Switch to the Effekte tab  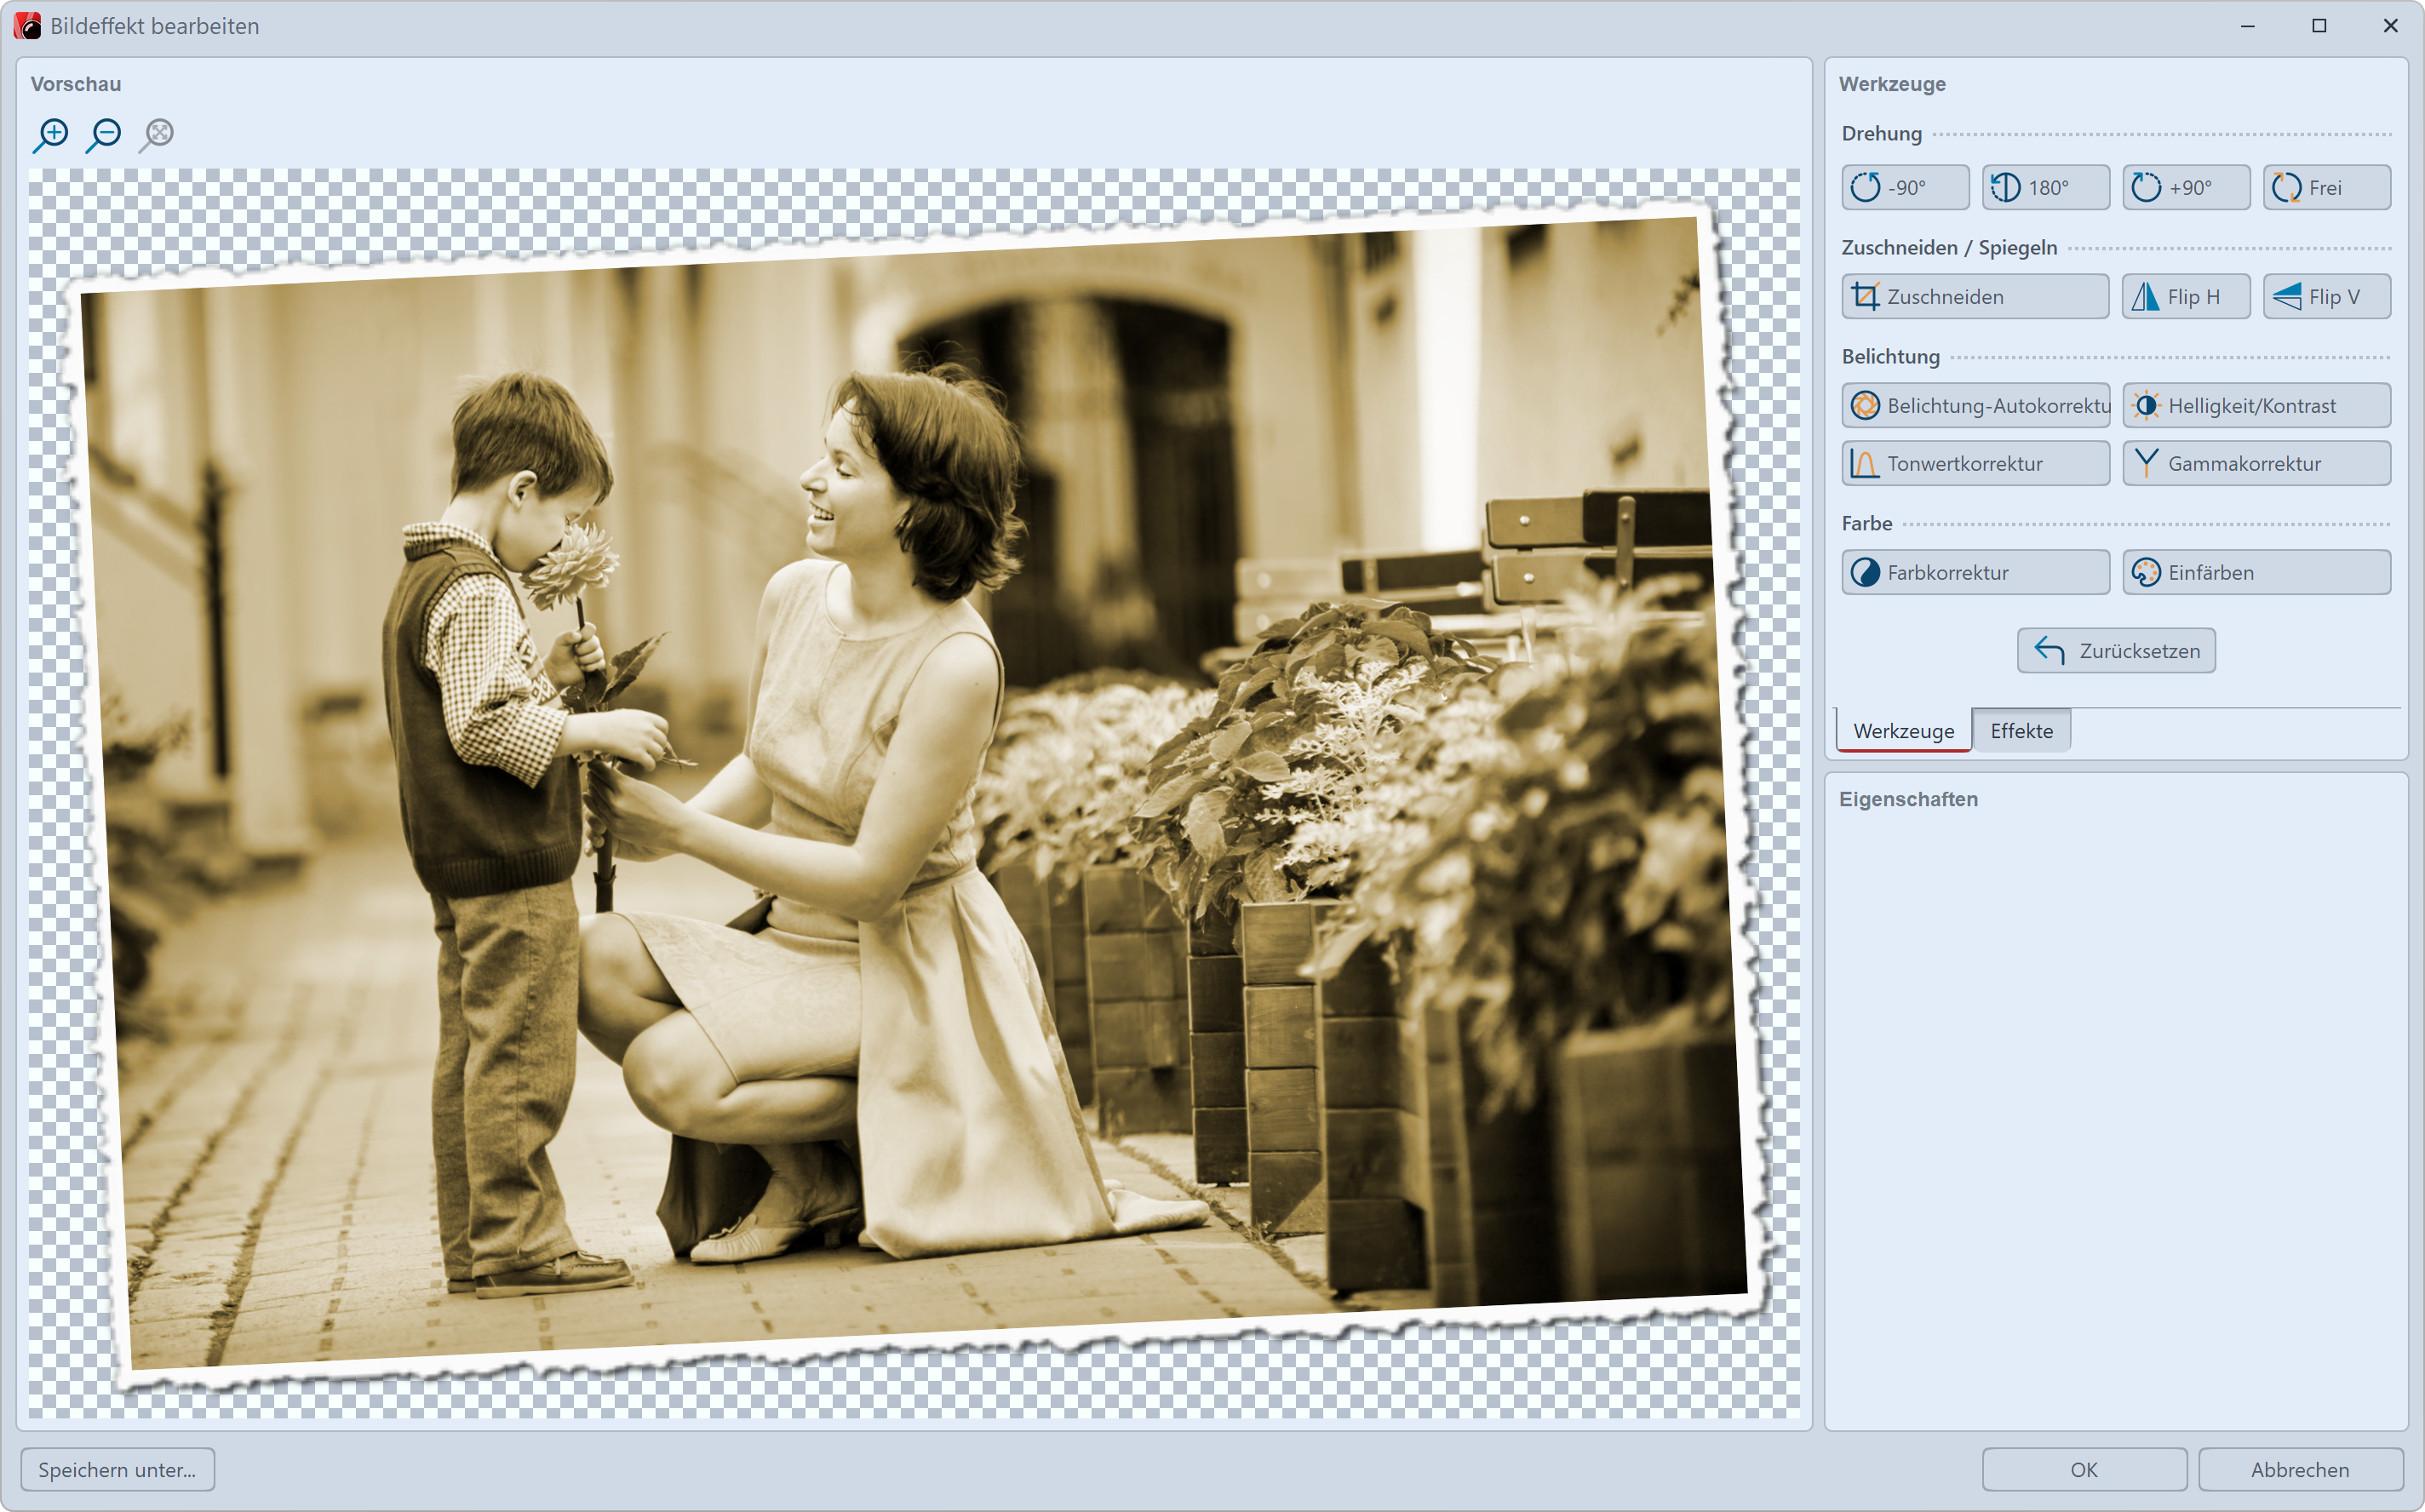tap(2021, 731)
